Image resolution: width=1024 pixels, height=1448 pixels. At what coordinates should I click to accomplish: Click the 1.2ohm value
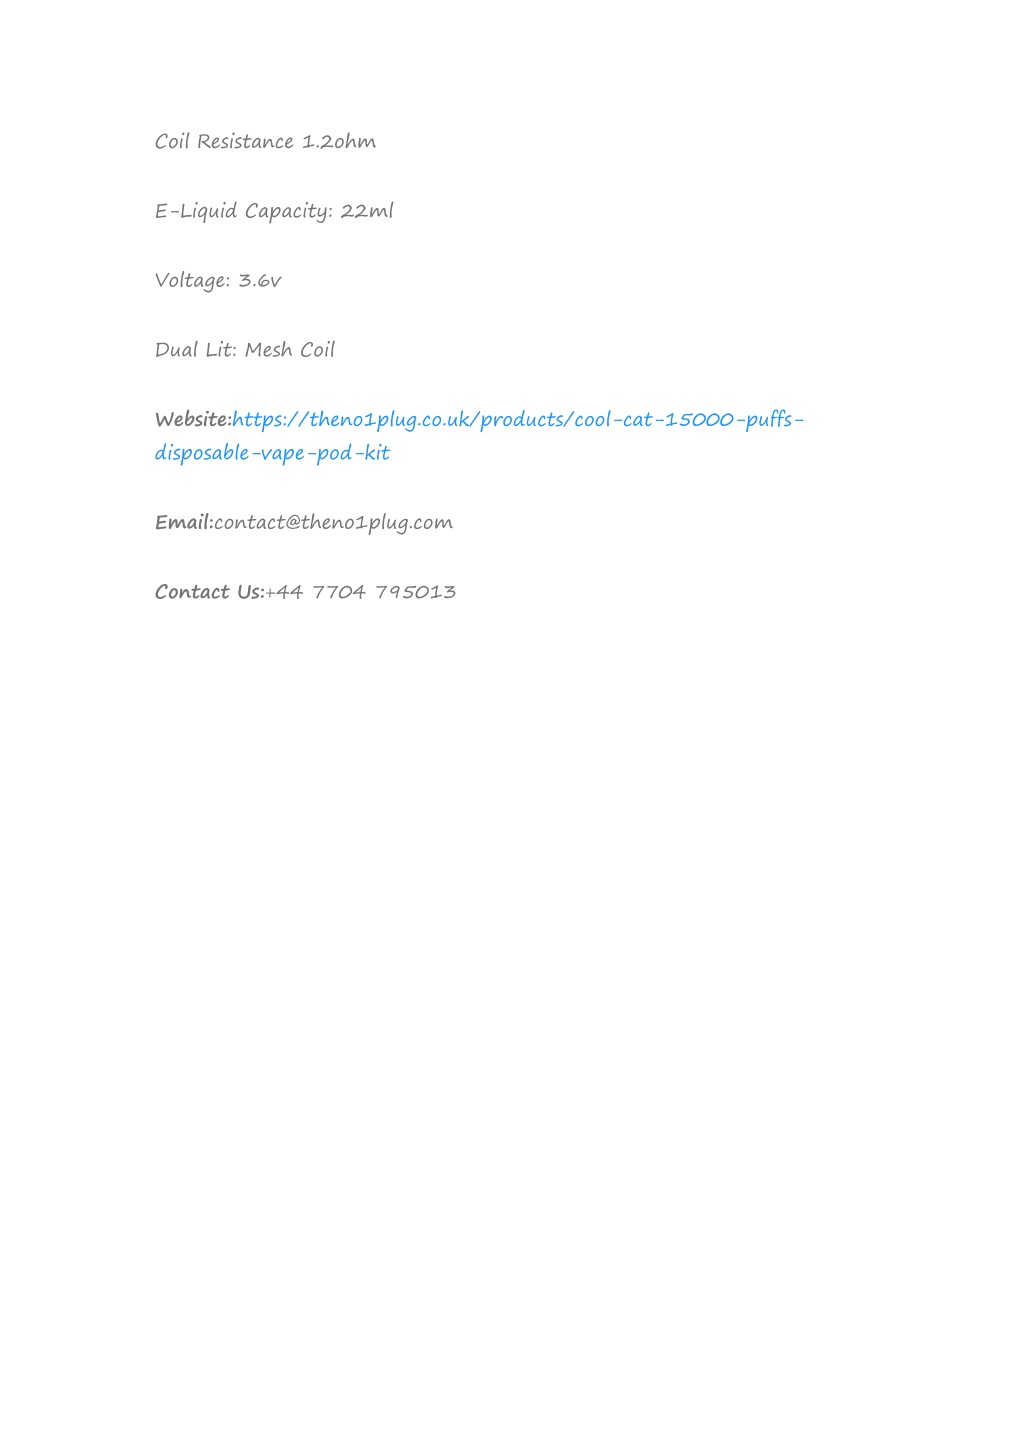click(x=339, y=141)
